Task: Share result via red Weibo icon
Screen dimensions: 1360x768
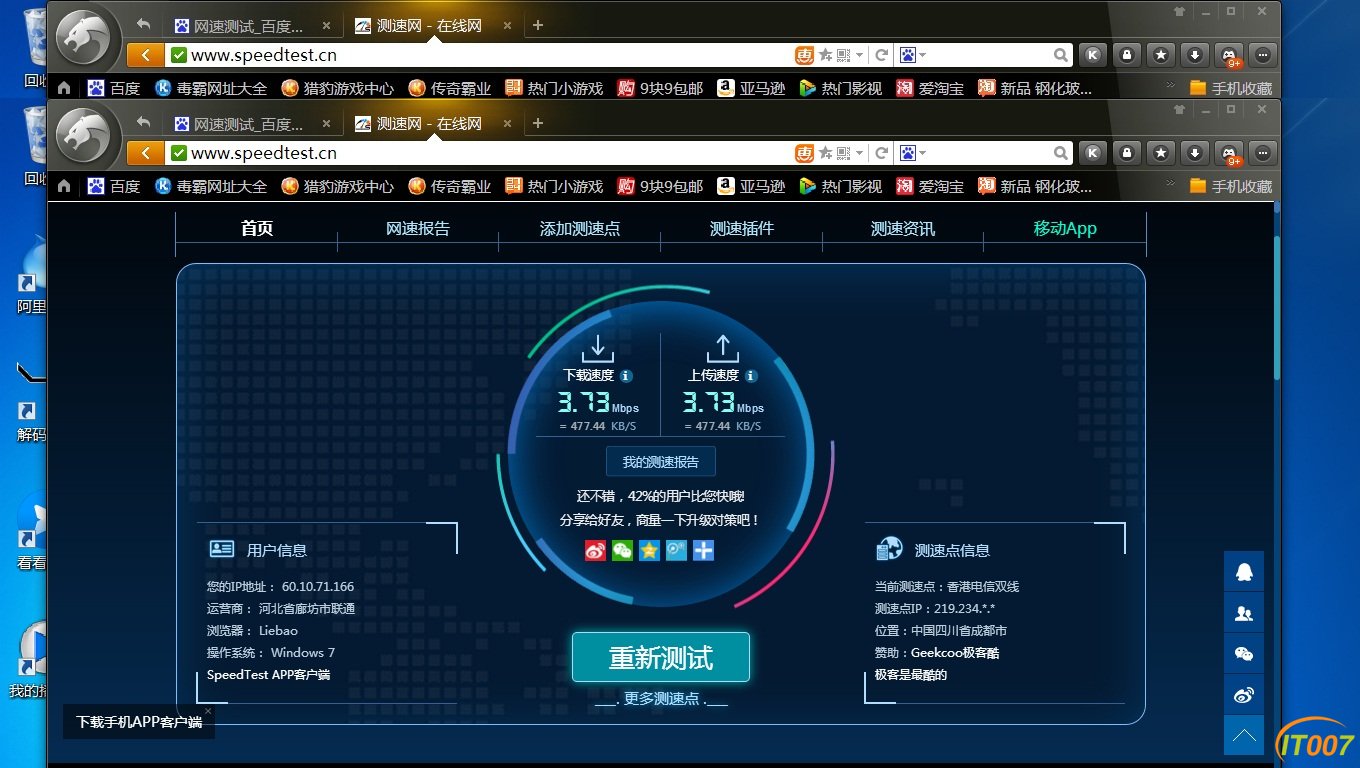Action: pos(595,550)
